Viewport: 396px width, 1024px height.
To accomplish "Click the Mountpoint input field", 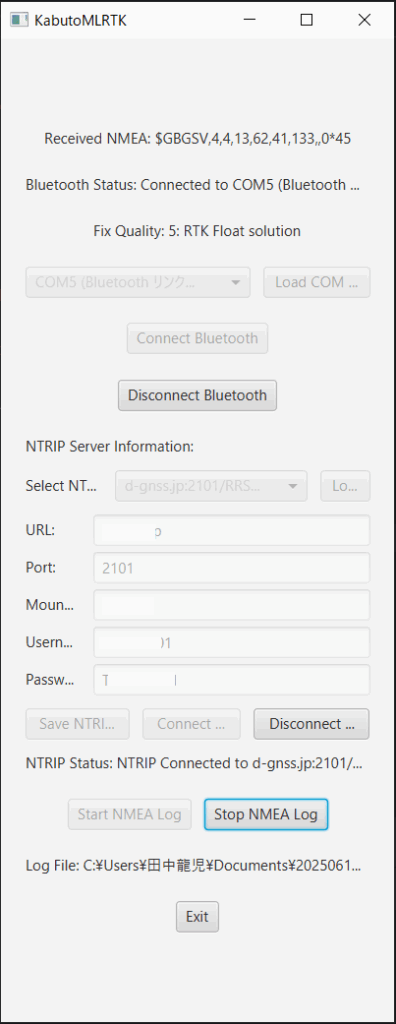I will pyautogui.click(x=232, y=605).
